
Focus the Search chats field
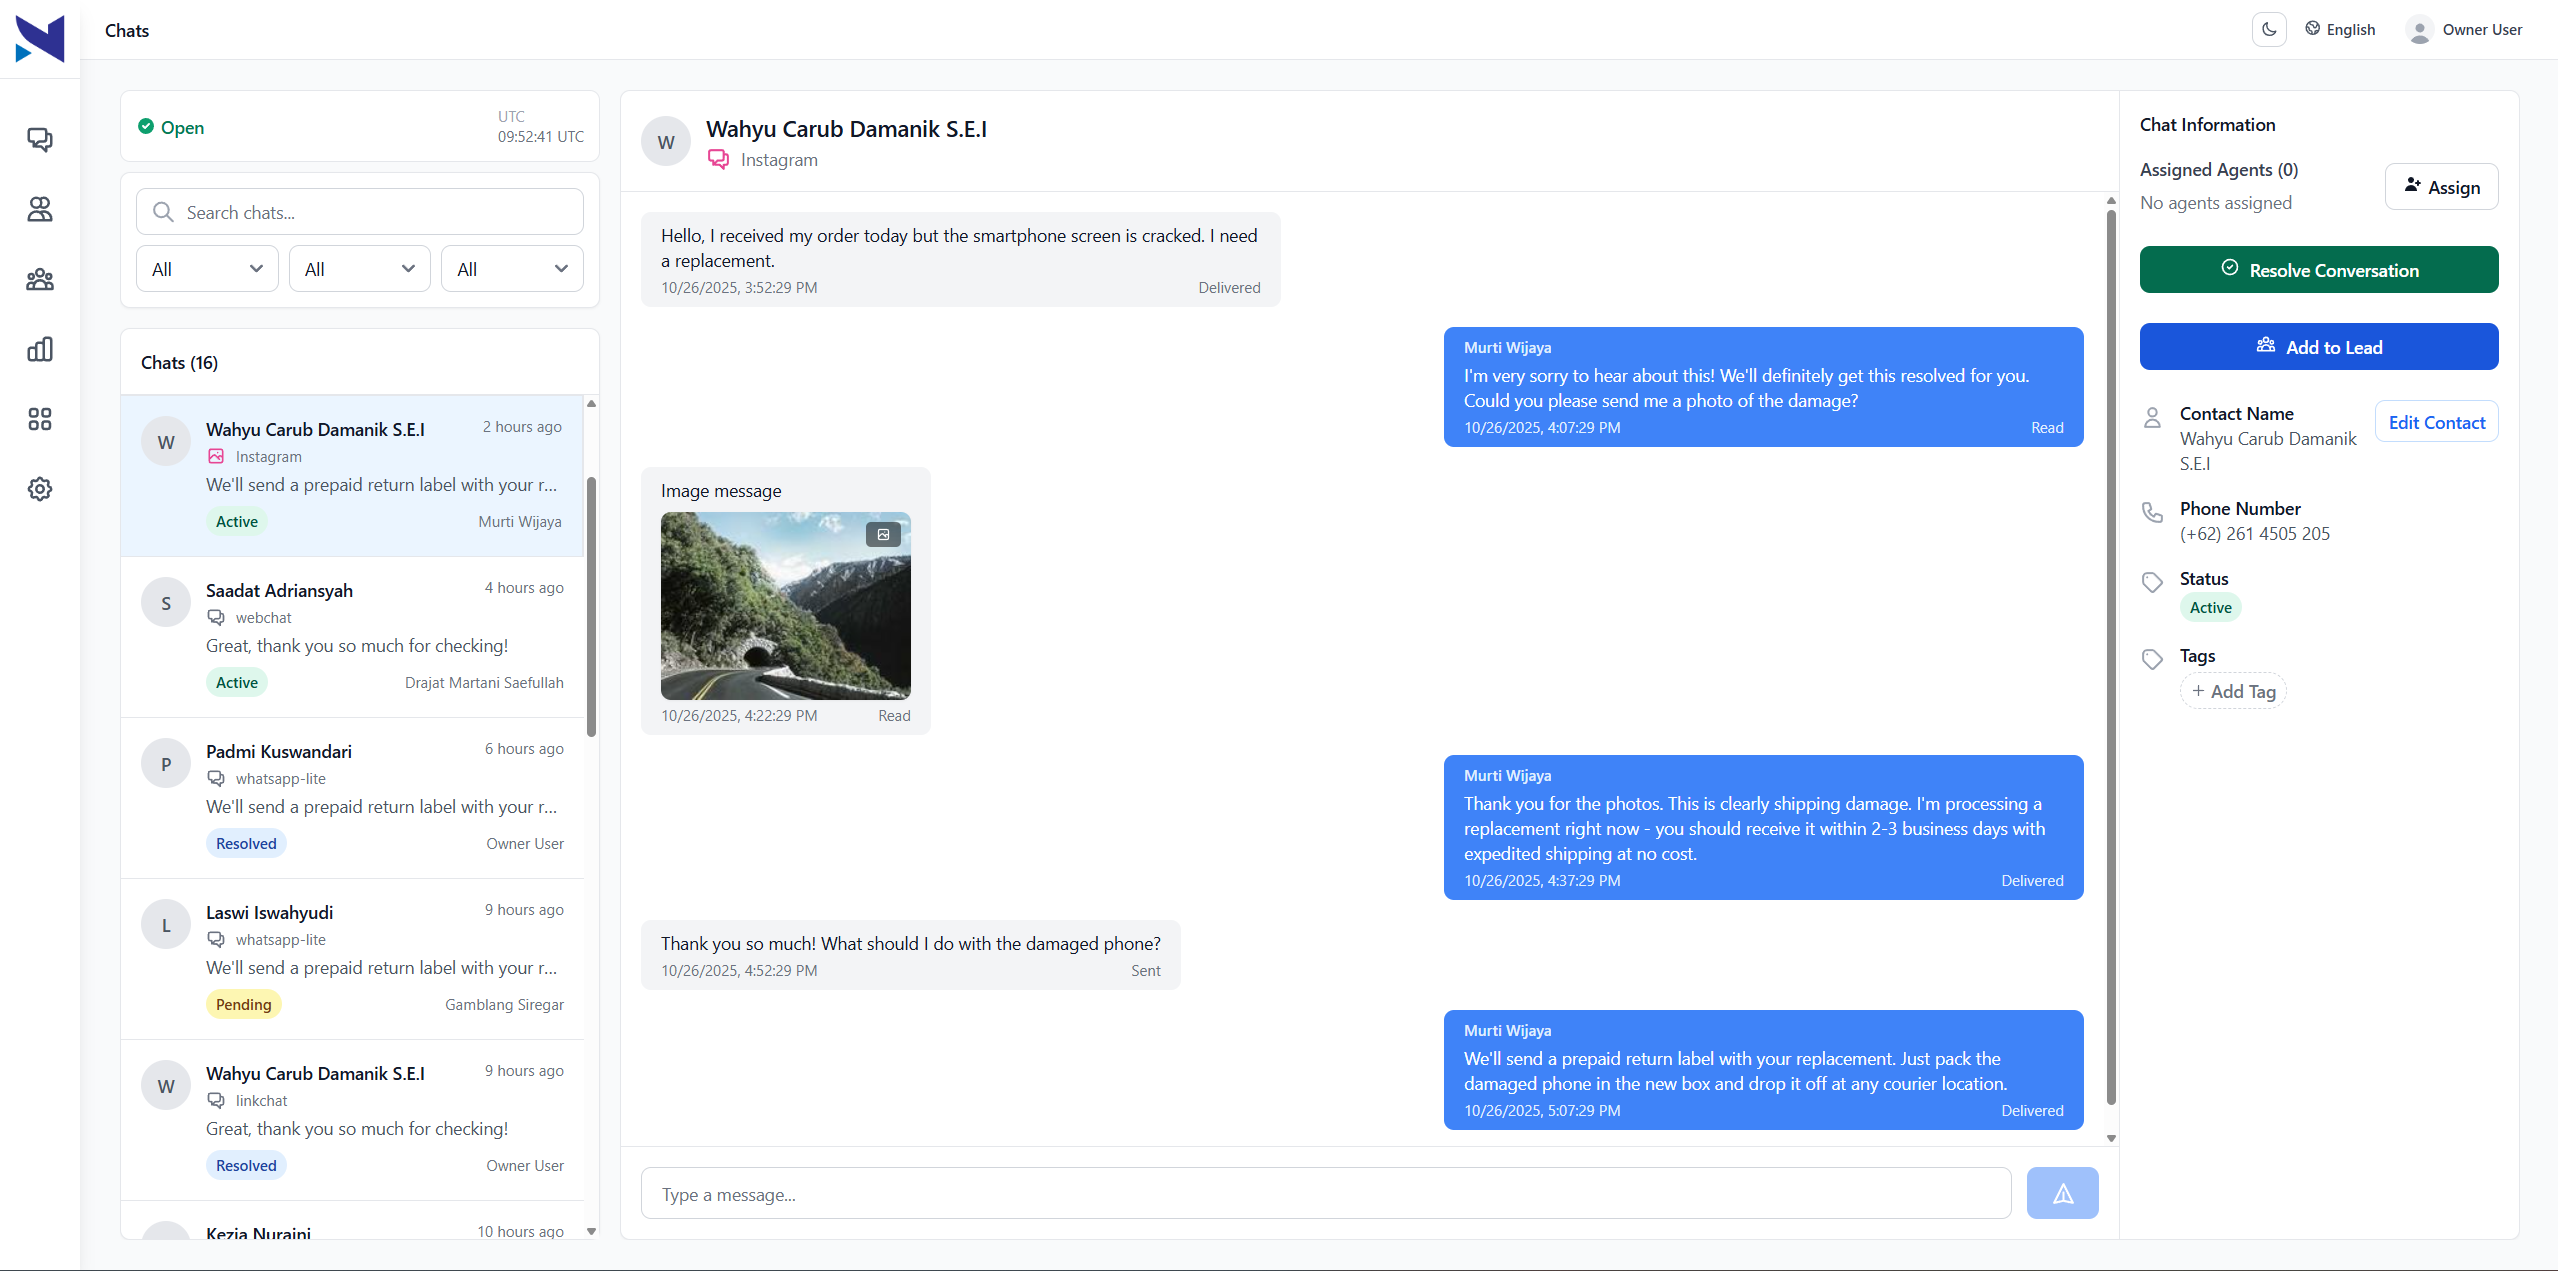point(360,212)
